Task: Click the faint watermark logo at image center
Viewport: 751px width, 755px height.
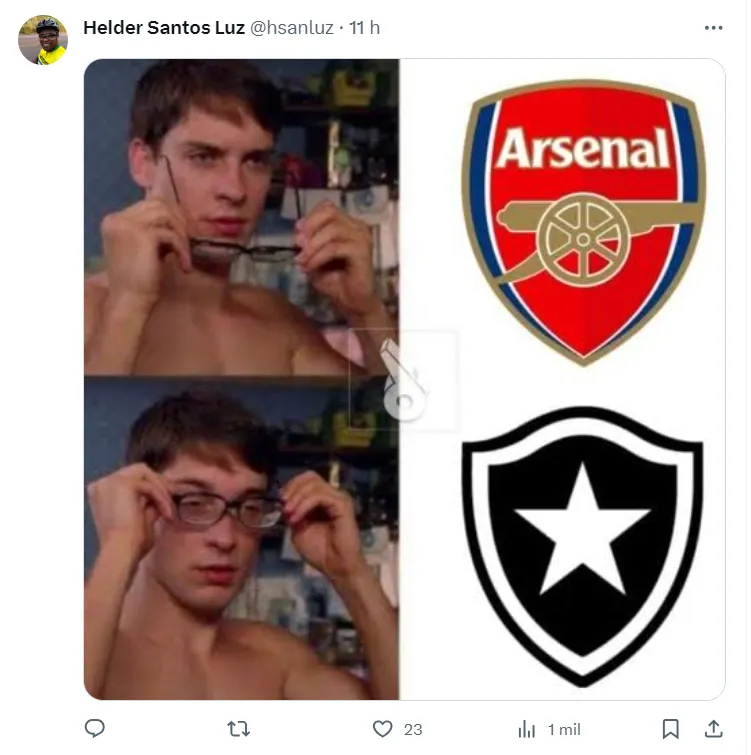Action: pos(403,381)
